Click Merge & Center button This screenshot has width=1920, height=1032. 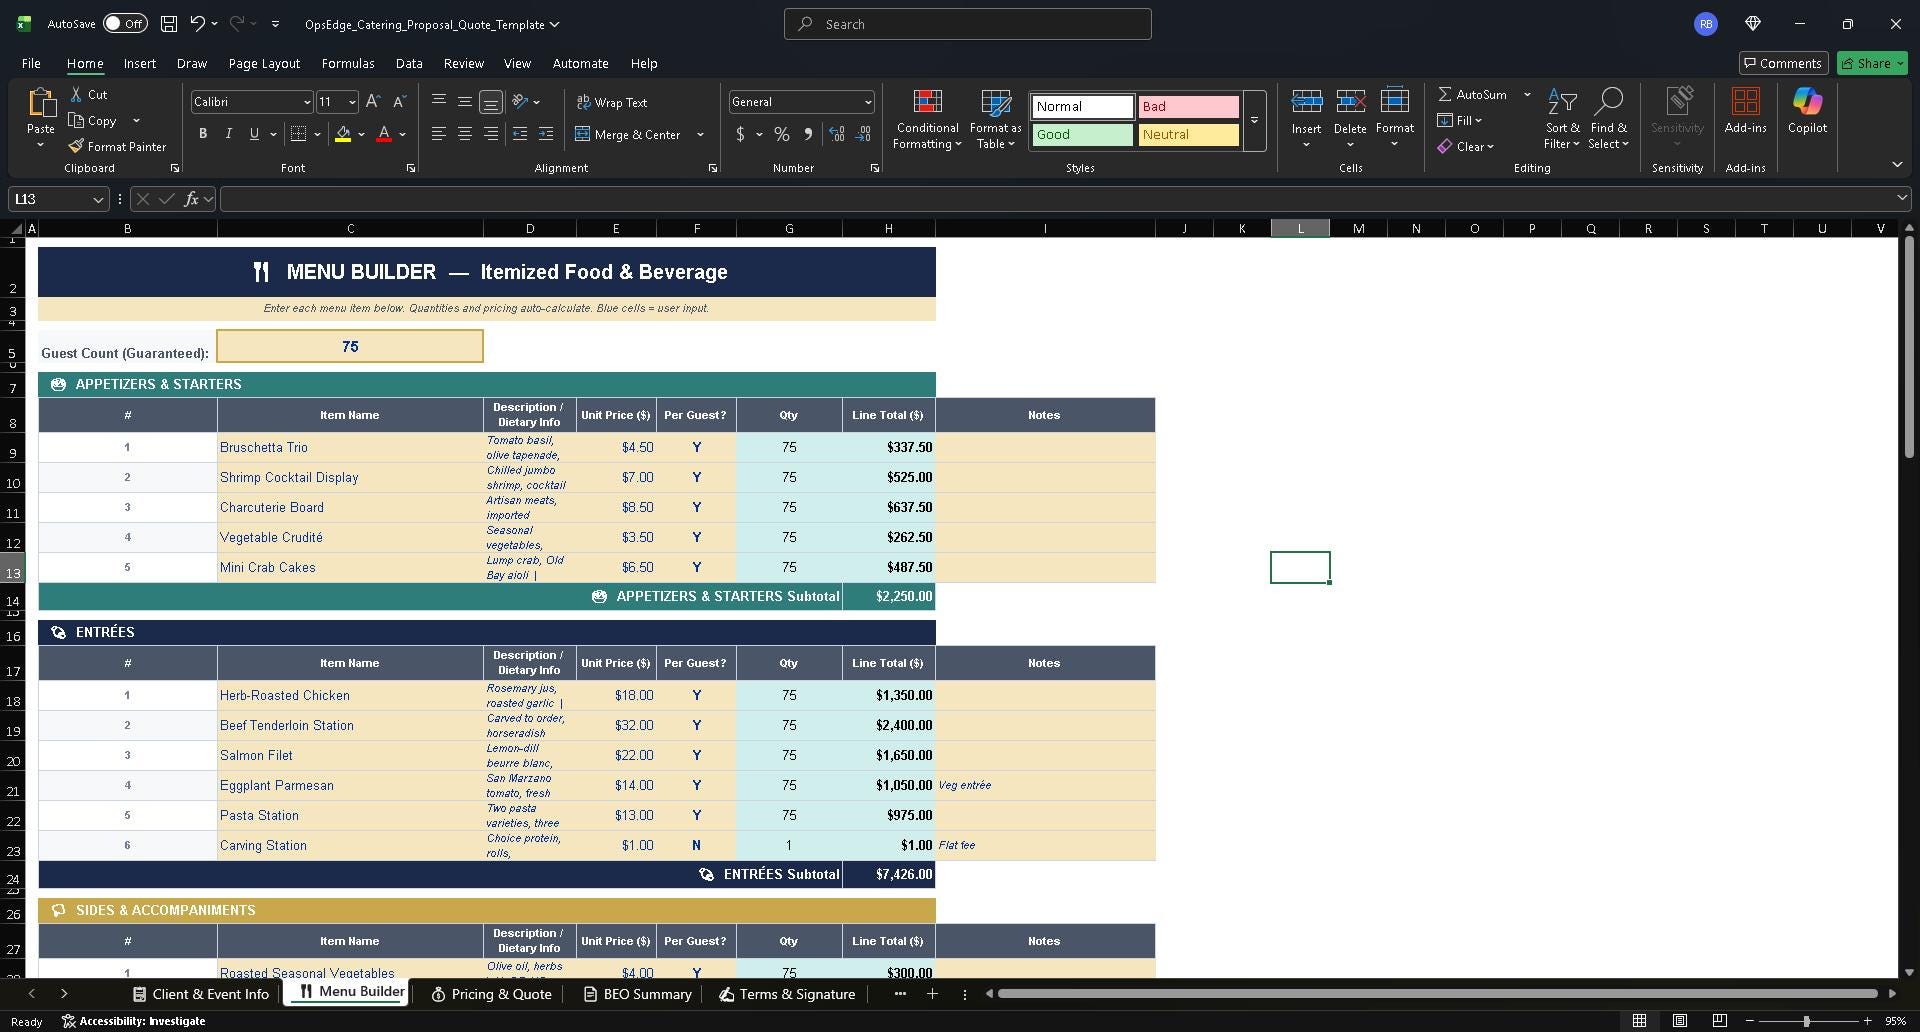[x=628, y=134]
